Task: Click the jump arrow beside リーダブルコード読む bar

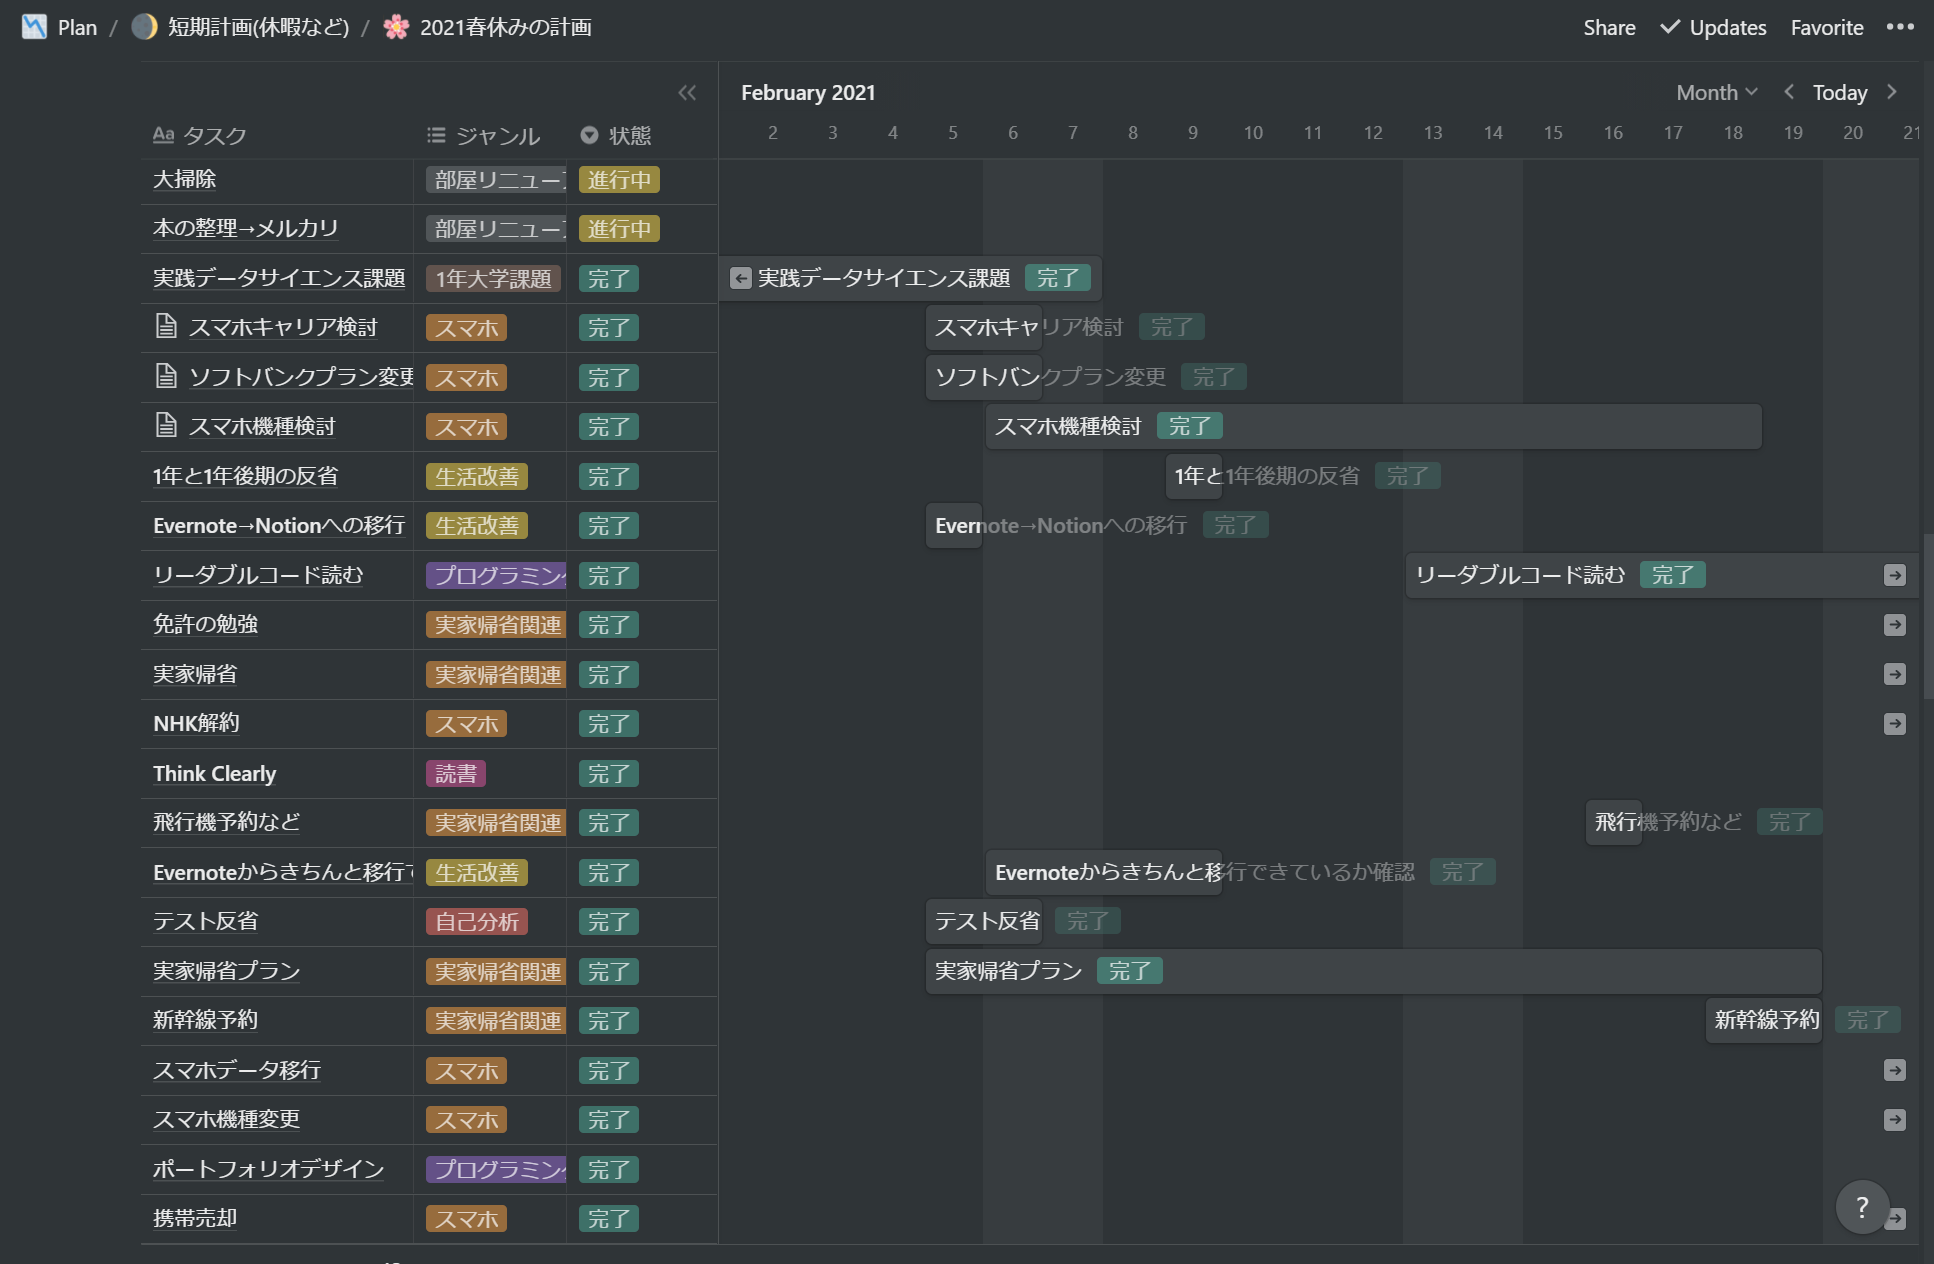Action: 1893,575
